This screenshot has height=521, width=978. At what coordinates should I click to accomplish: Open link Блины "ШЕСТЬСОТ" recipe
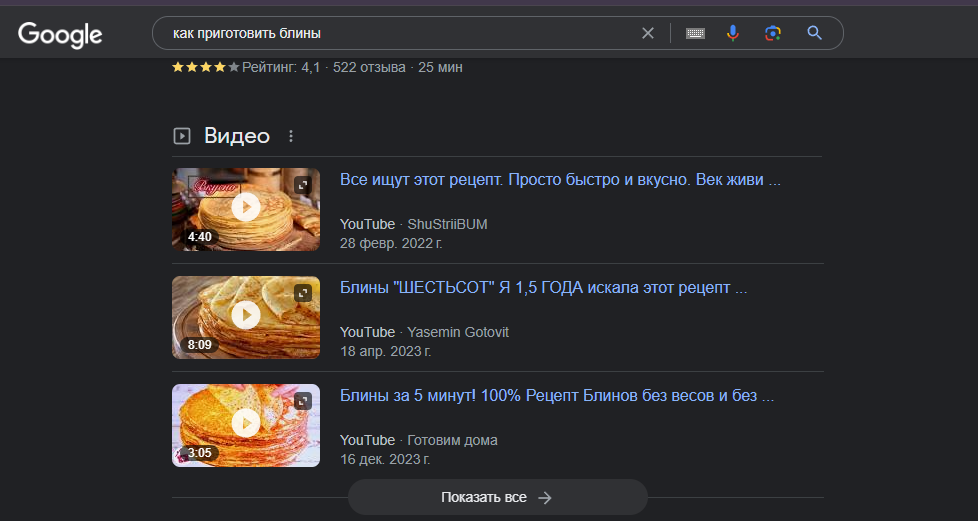[x=544, y=289]
